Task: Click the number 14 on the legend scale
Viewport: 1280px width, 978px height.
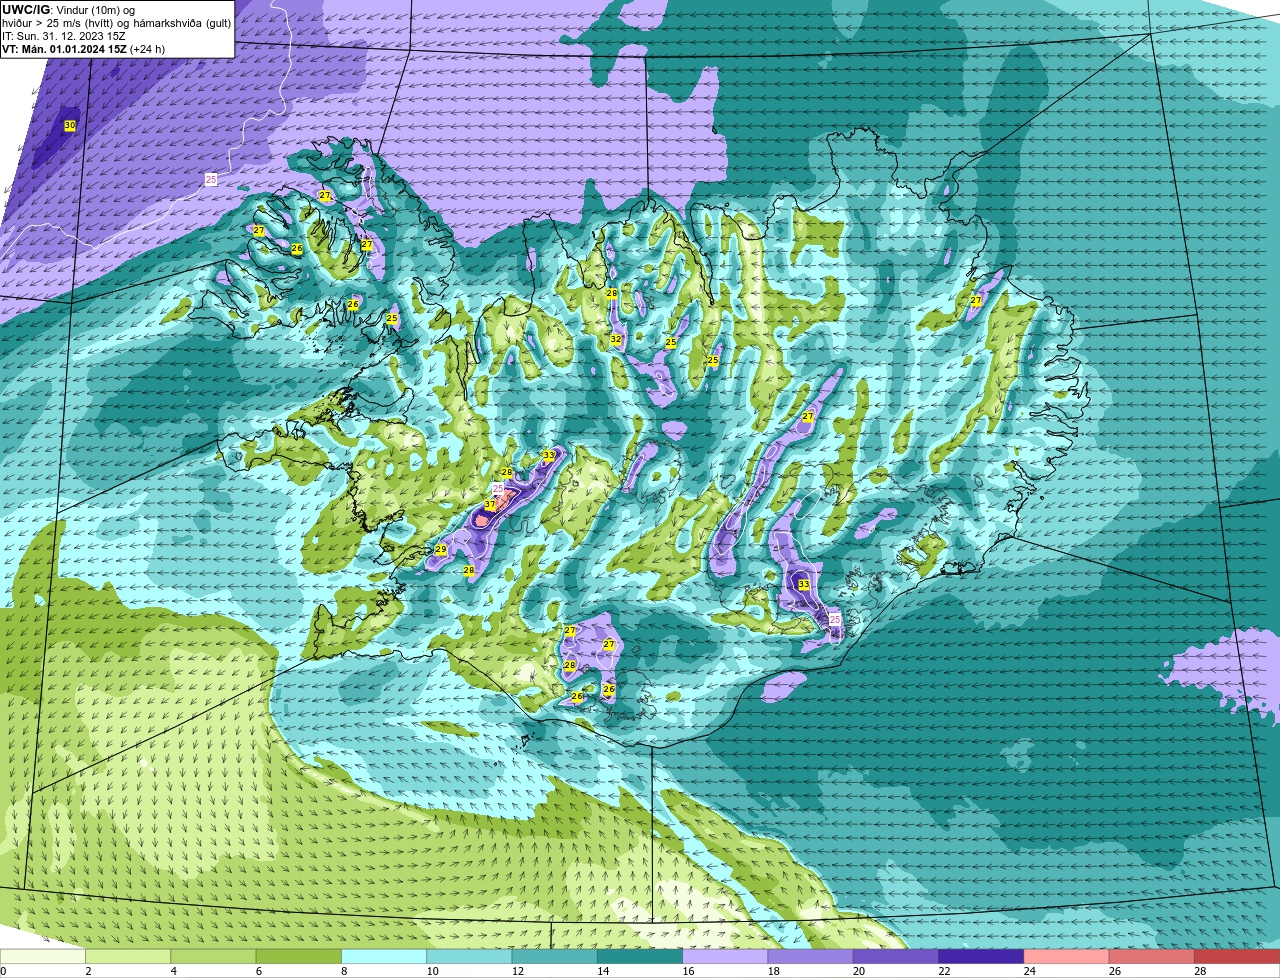Action: pyautogui.click(x=602, y=971)
